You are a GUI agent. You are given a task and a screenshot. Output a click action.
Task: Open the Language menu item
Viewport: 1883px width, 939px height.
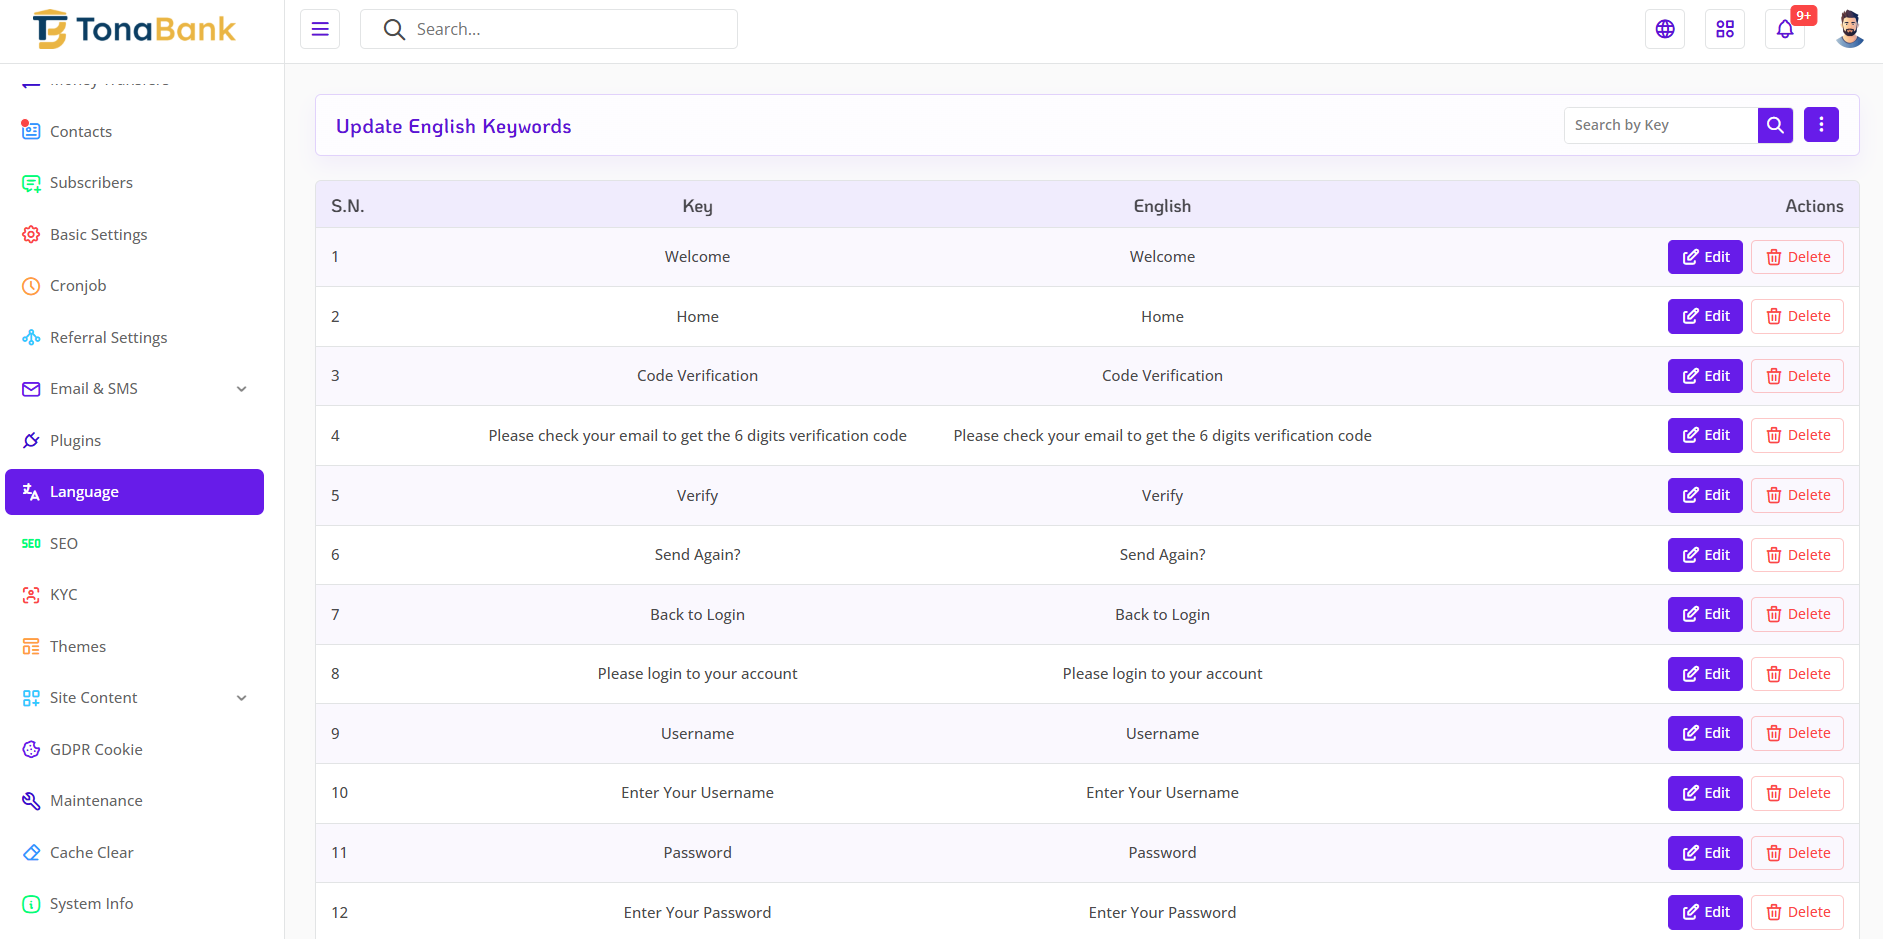[134, 492]
